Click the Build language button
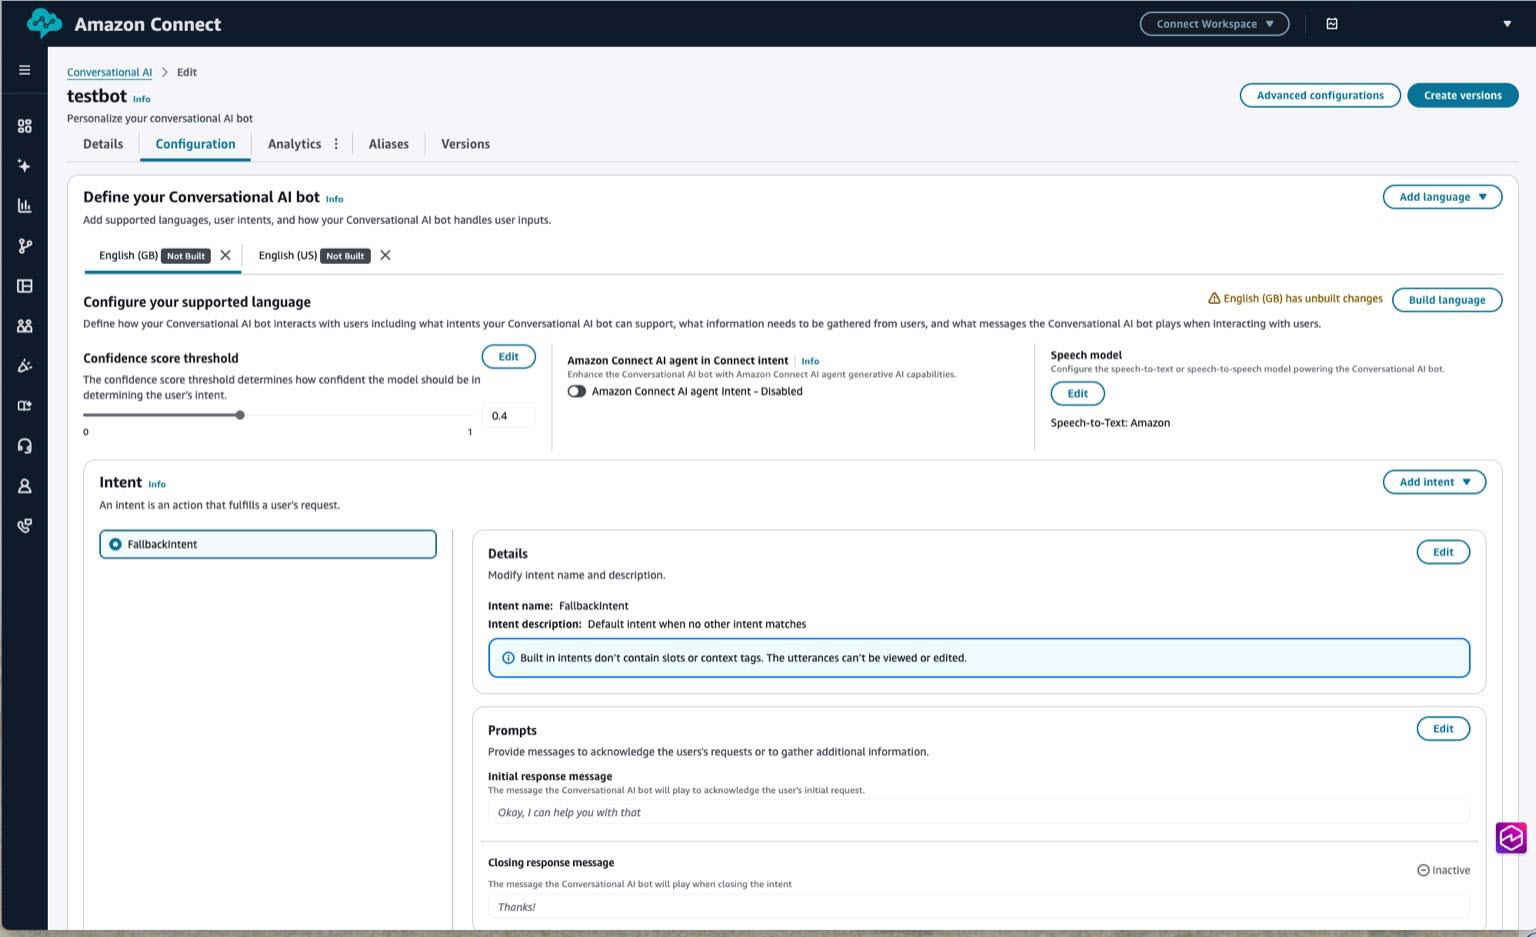 click(1446, 300)
